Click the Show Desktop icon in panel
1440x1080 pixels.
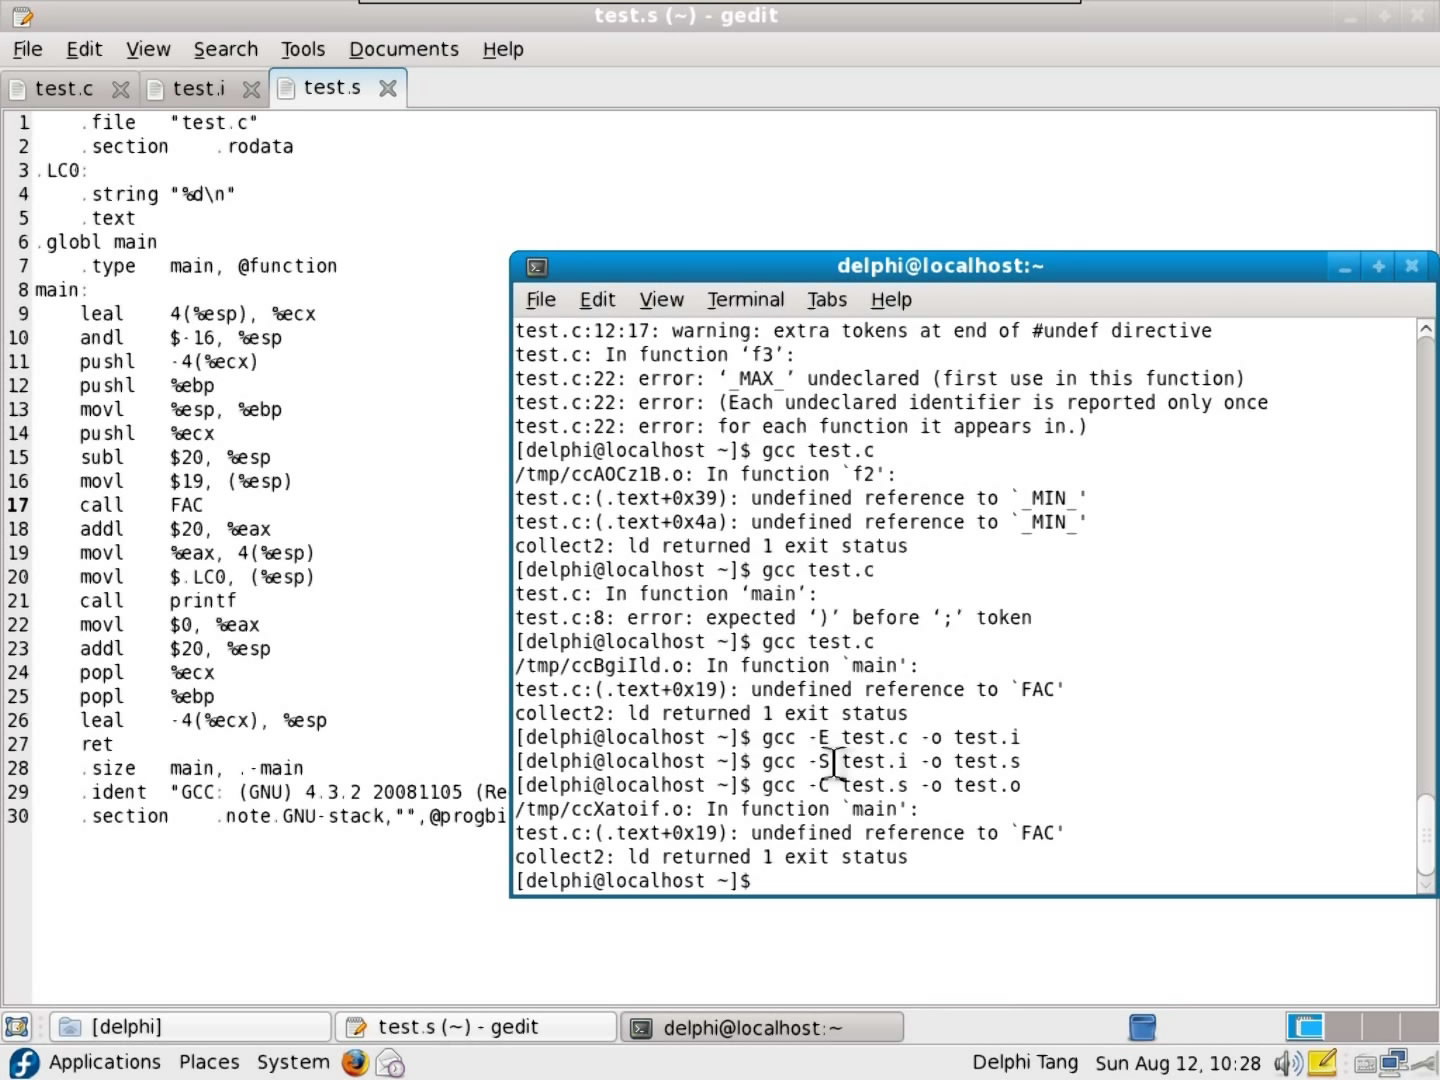pyautogui.click(x=17, y=1027)
